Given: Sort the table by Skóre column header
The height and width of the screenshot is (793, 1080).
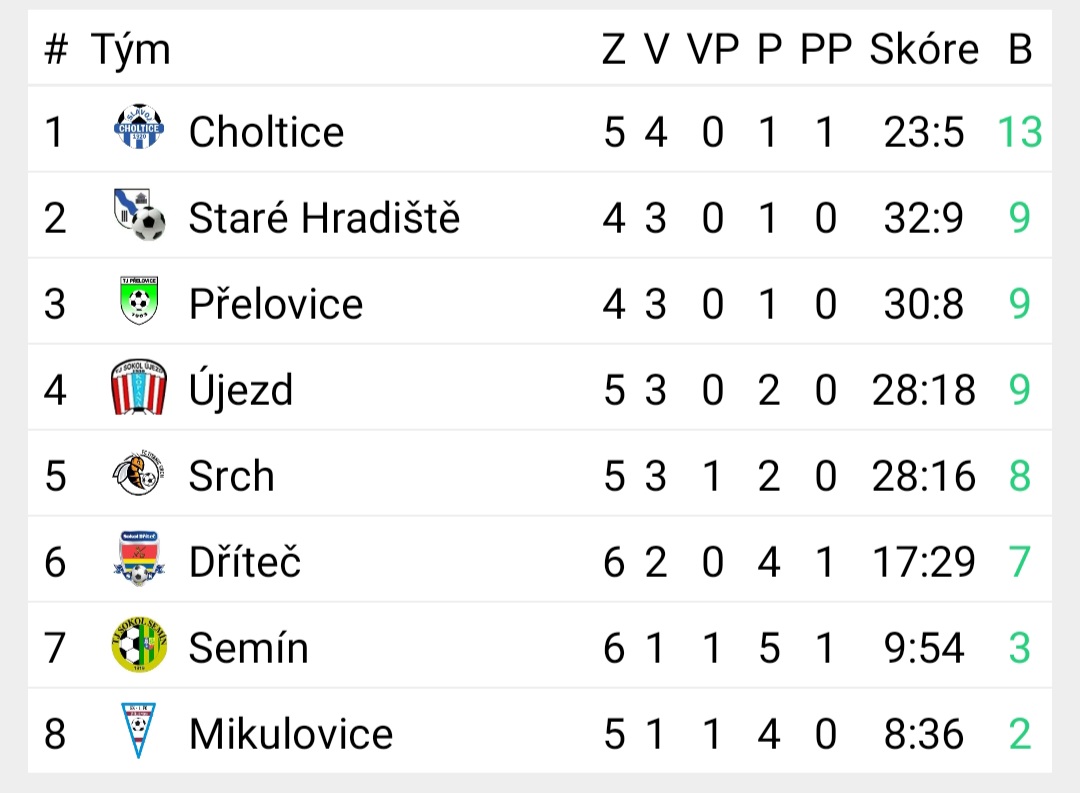Looking at the screenshot, I should [x=924, y=50].
